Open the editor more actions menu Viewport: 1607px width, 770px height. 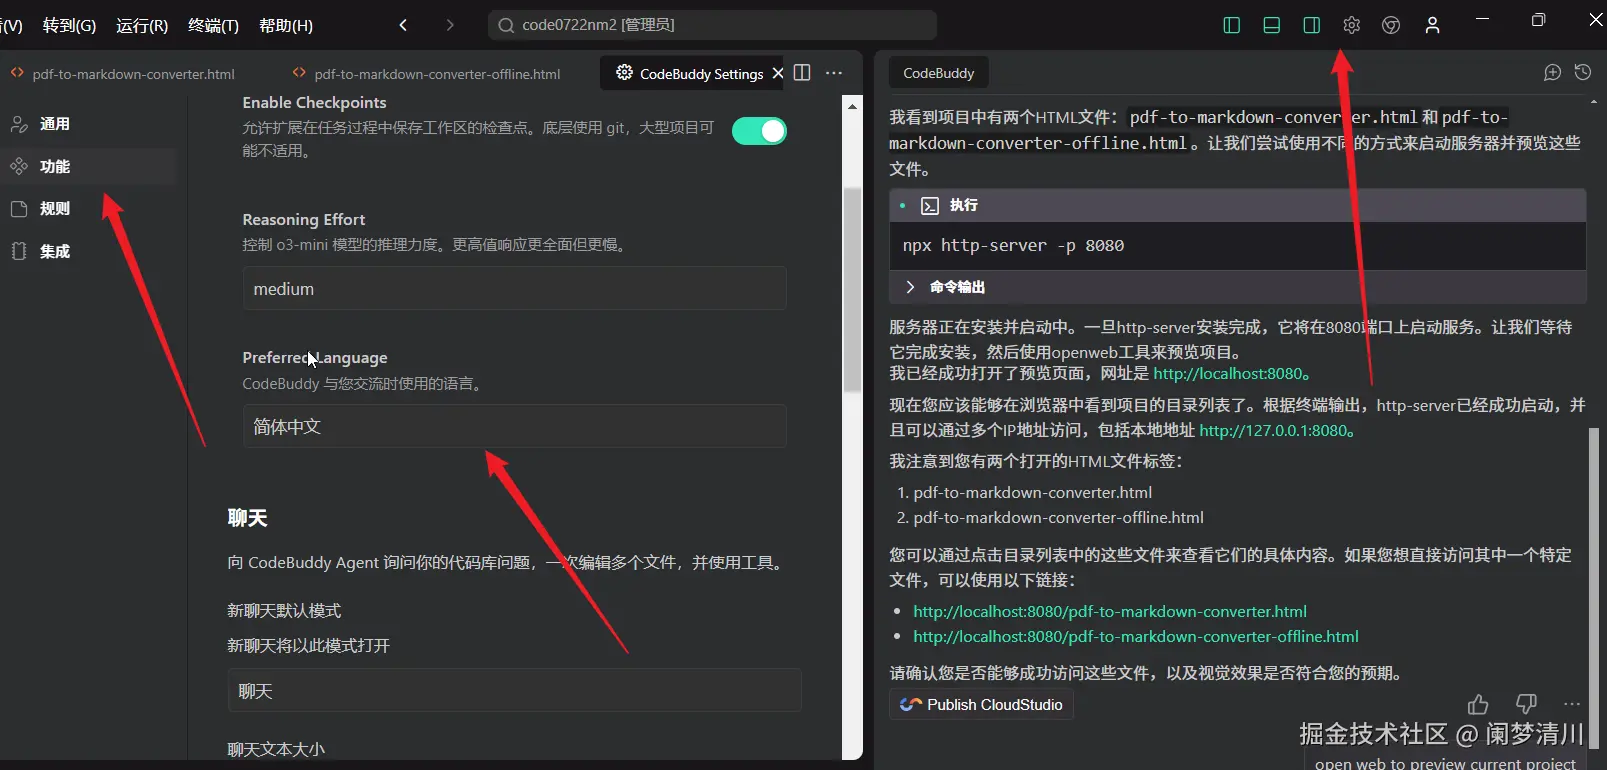[x=834, y=73]
